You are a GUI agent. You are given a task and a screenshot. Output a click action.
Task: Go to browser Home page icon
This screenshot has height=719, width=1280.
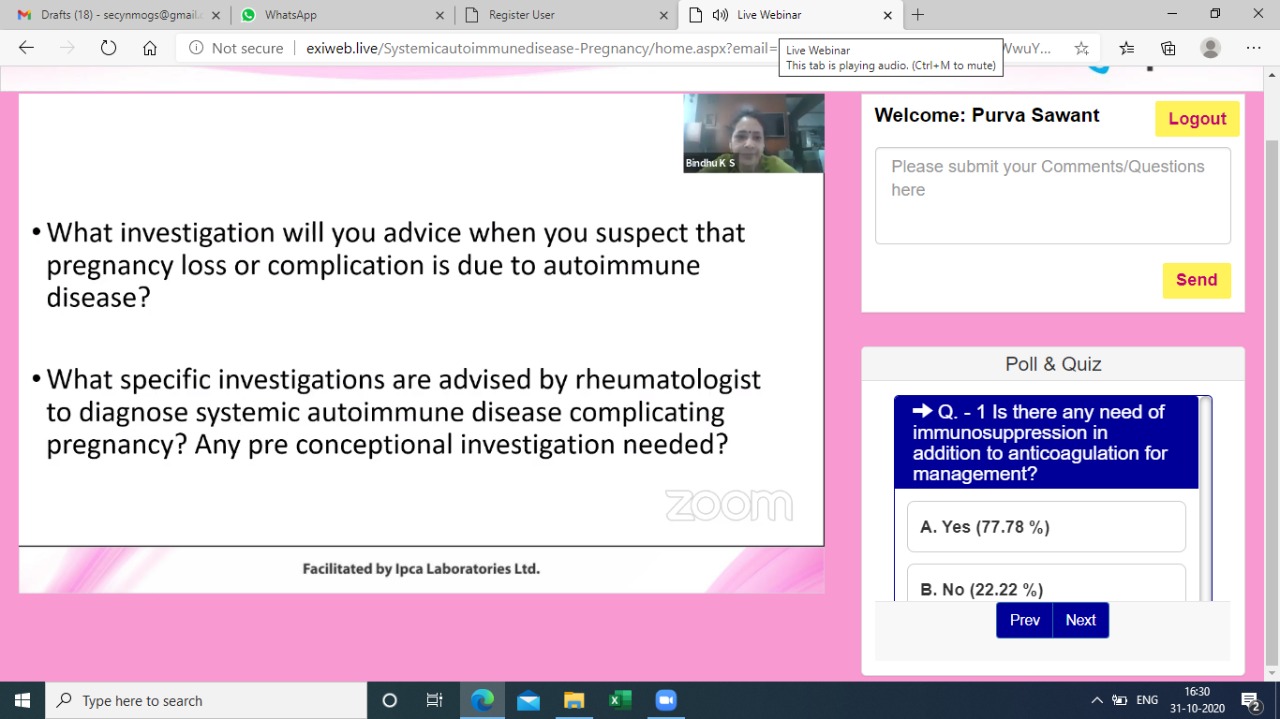(x=150, y=48)
